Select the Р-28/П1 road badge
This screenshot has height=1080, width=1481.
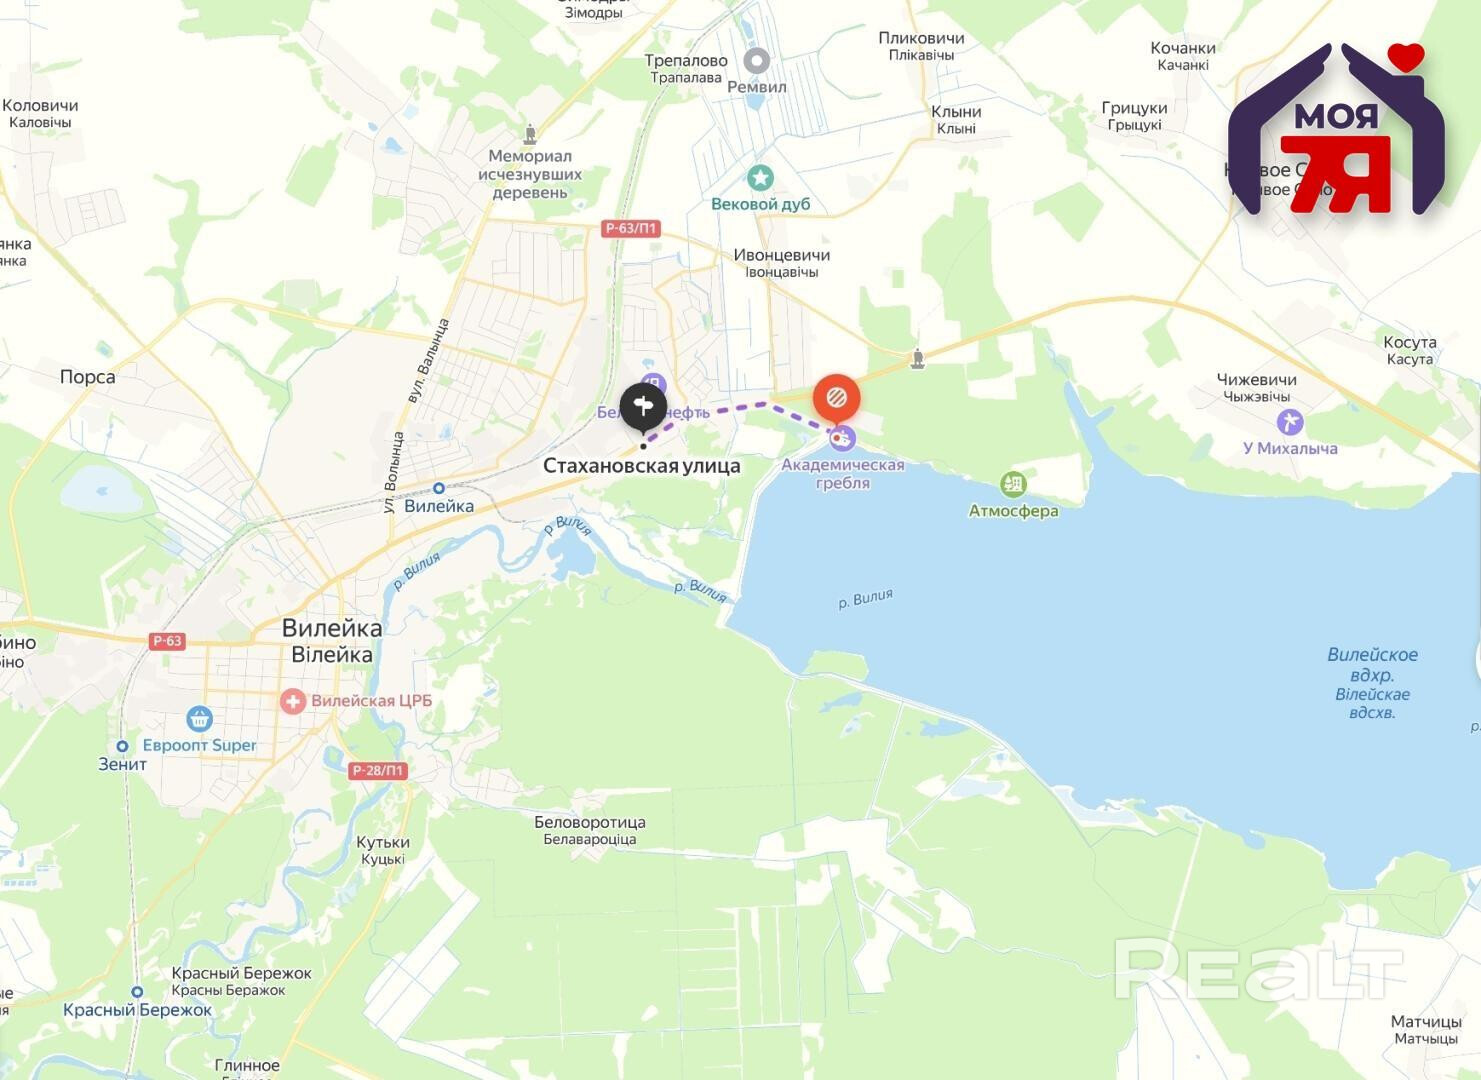pos(379,771)
